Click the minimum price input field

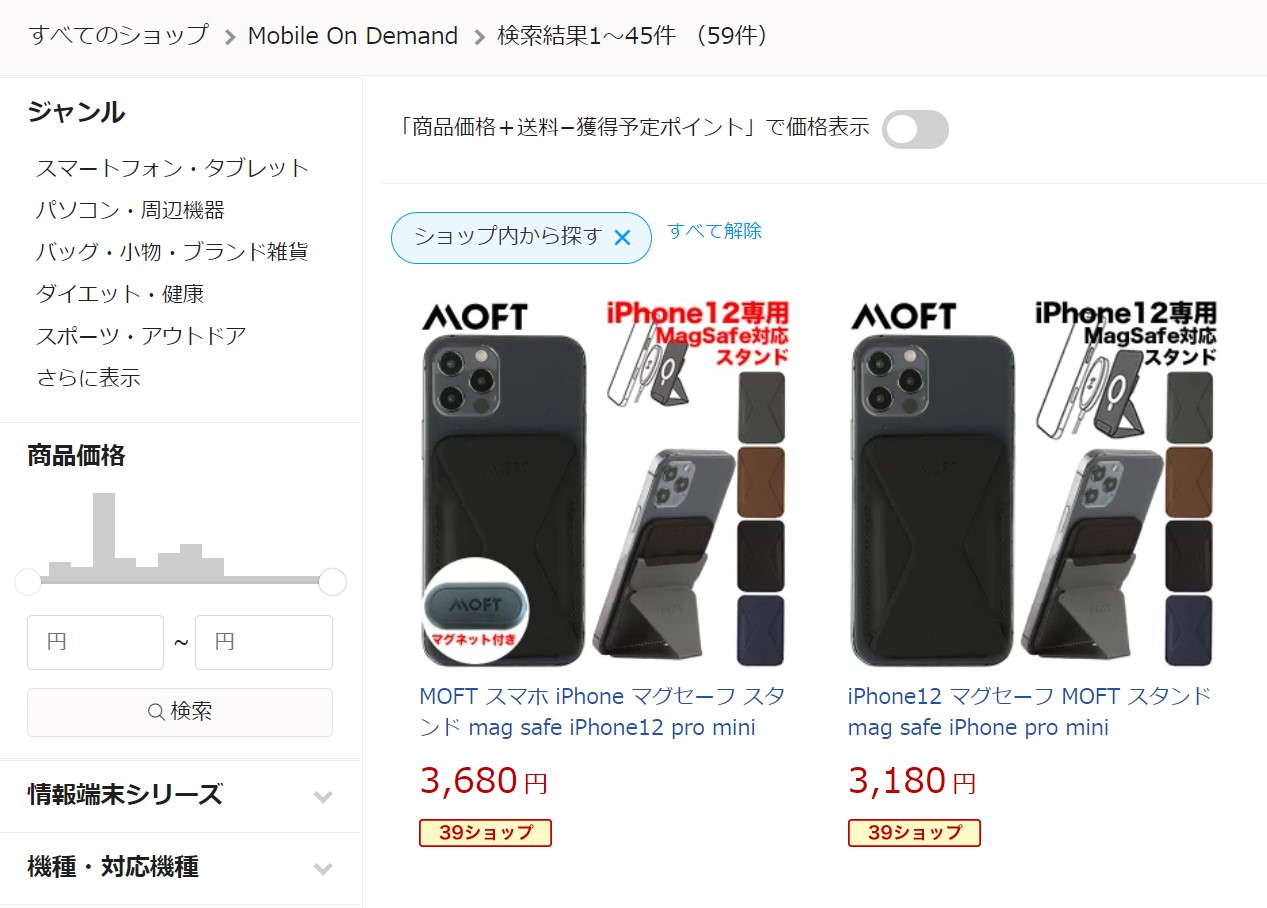(95, 642)
